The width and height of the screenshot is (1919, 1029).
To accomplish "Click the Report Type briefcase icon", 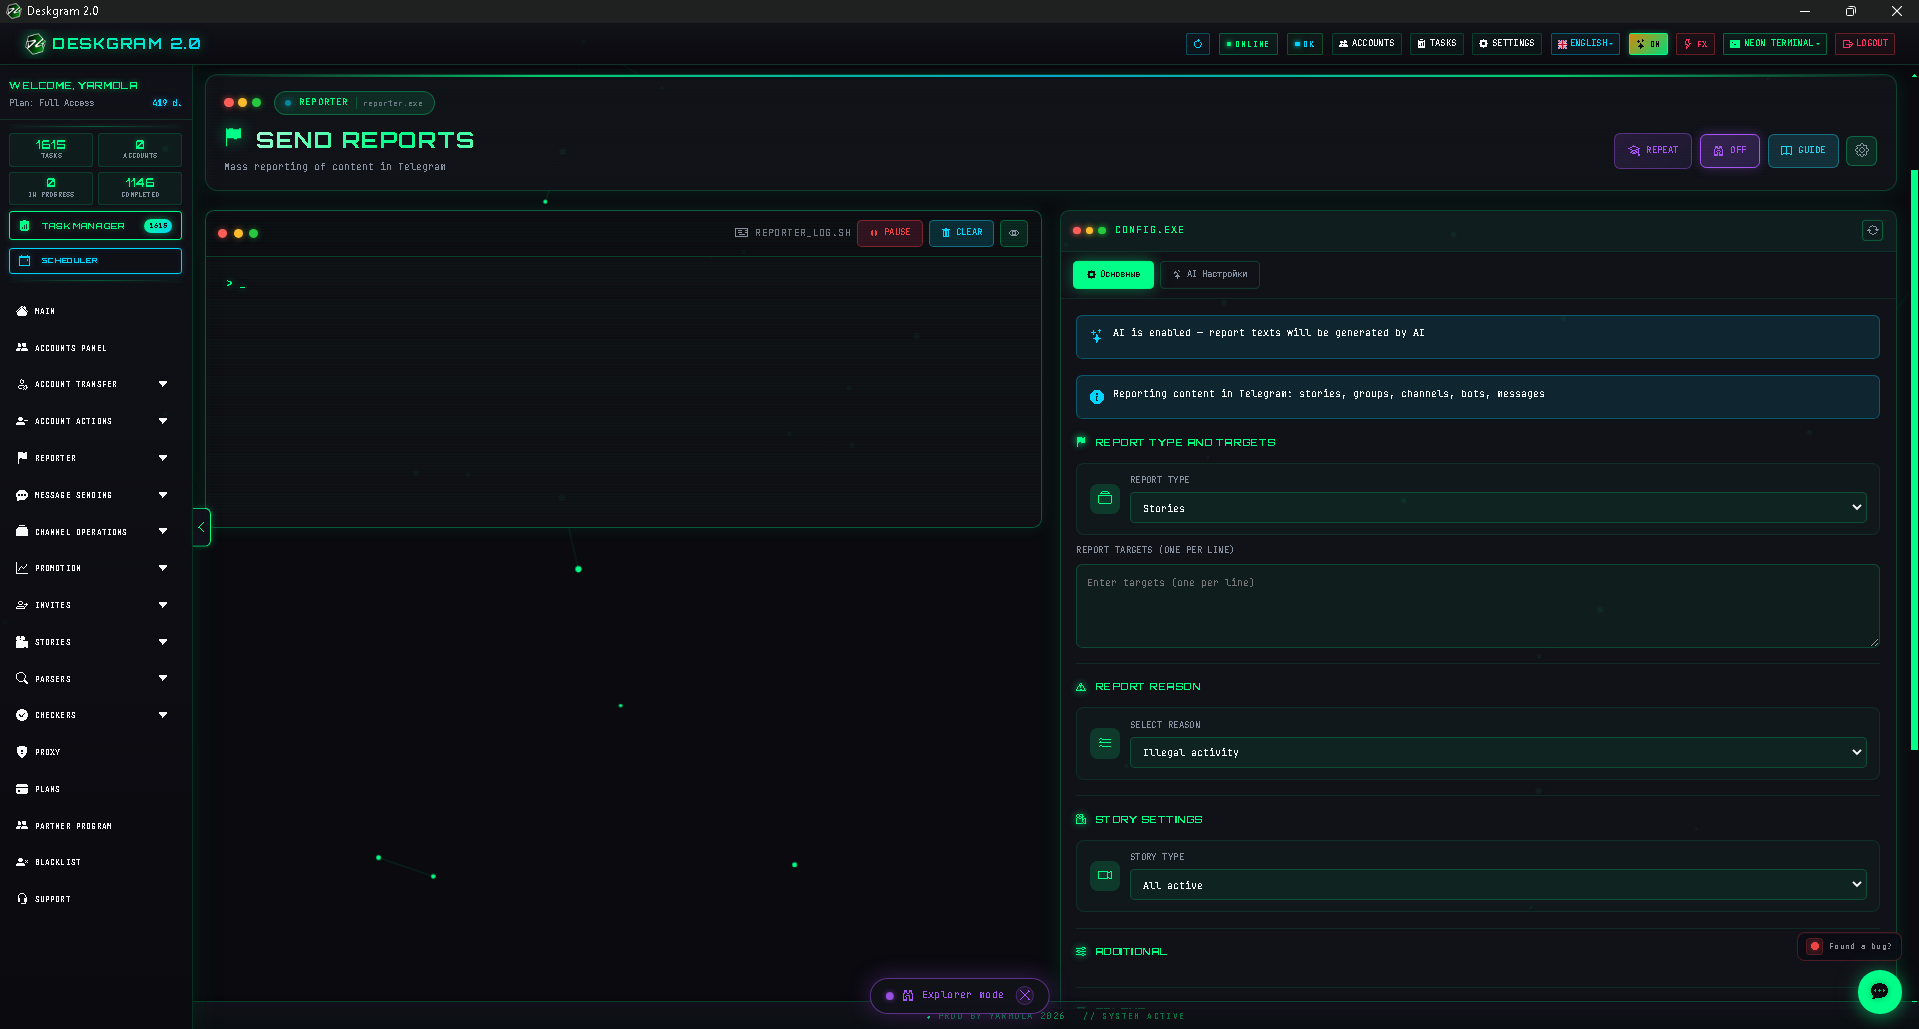I will [1105, 498].
